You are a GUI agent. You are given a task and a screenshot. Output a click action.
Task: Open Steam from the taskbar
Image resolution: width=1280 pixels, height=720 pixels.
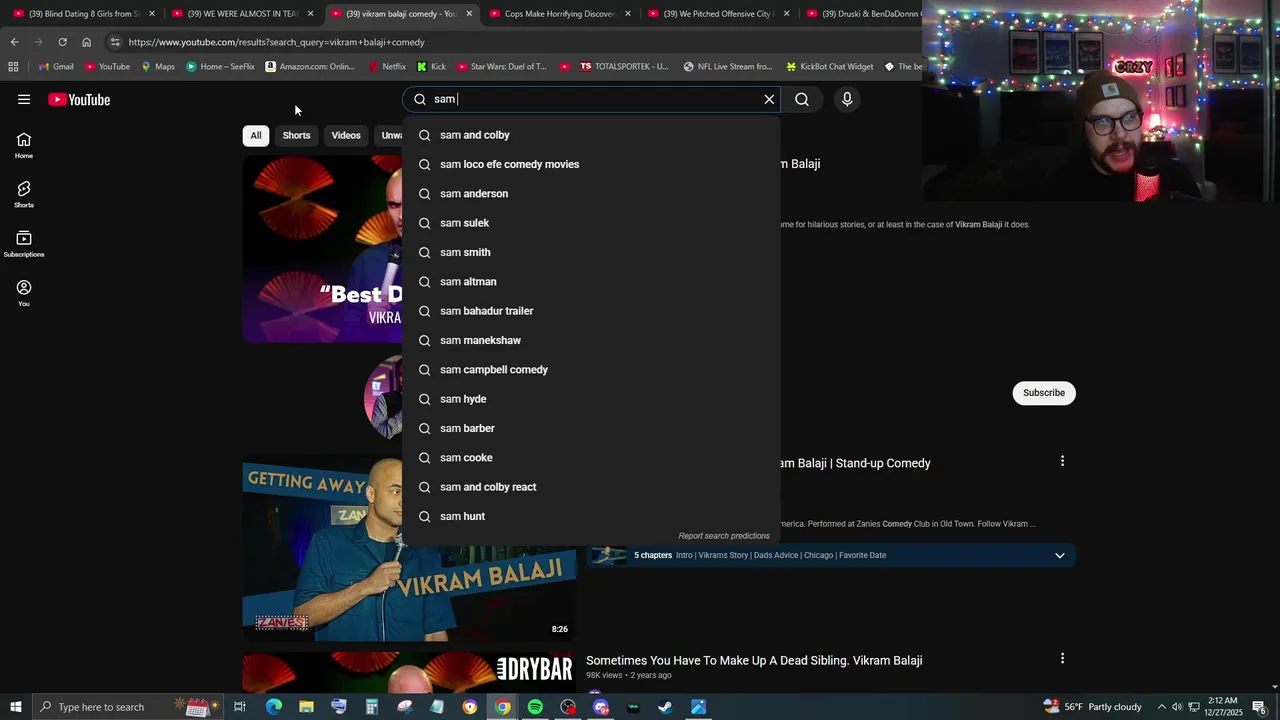665,707
